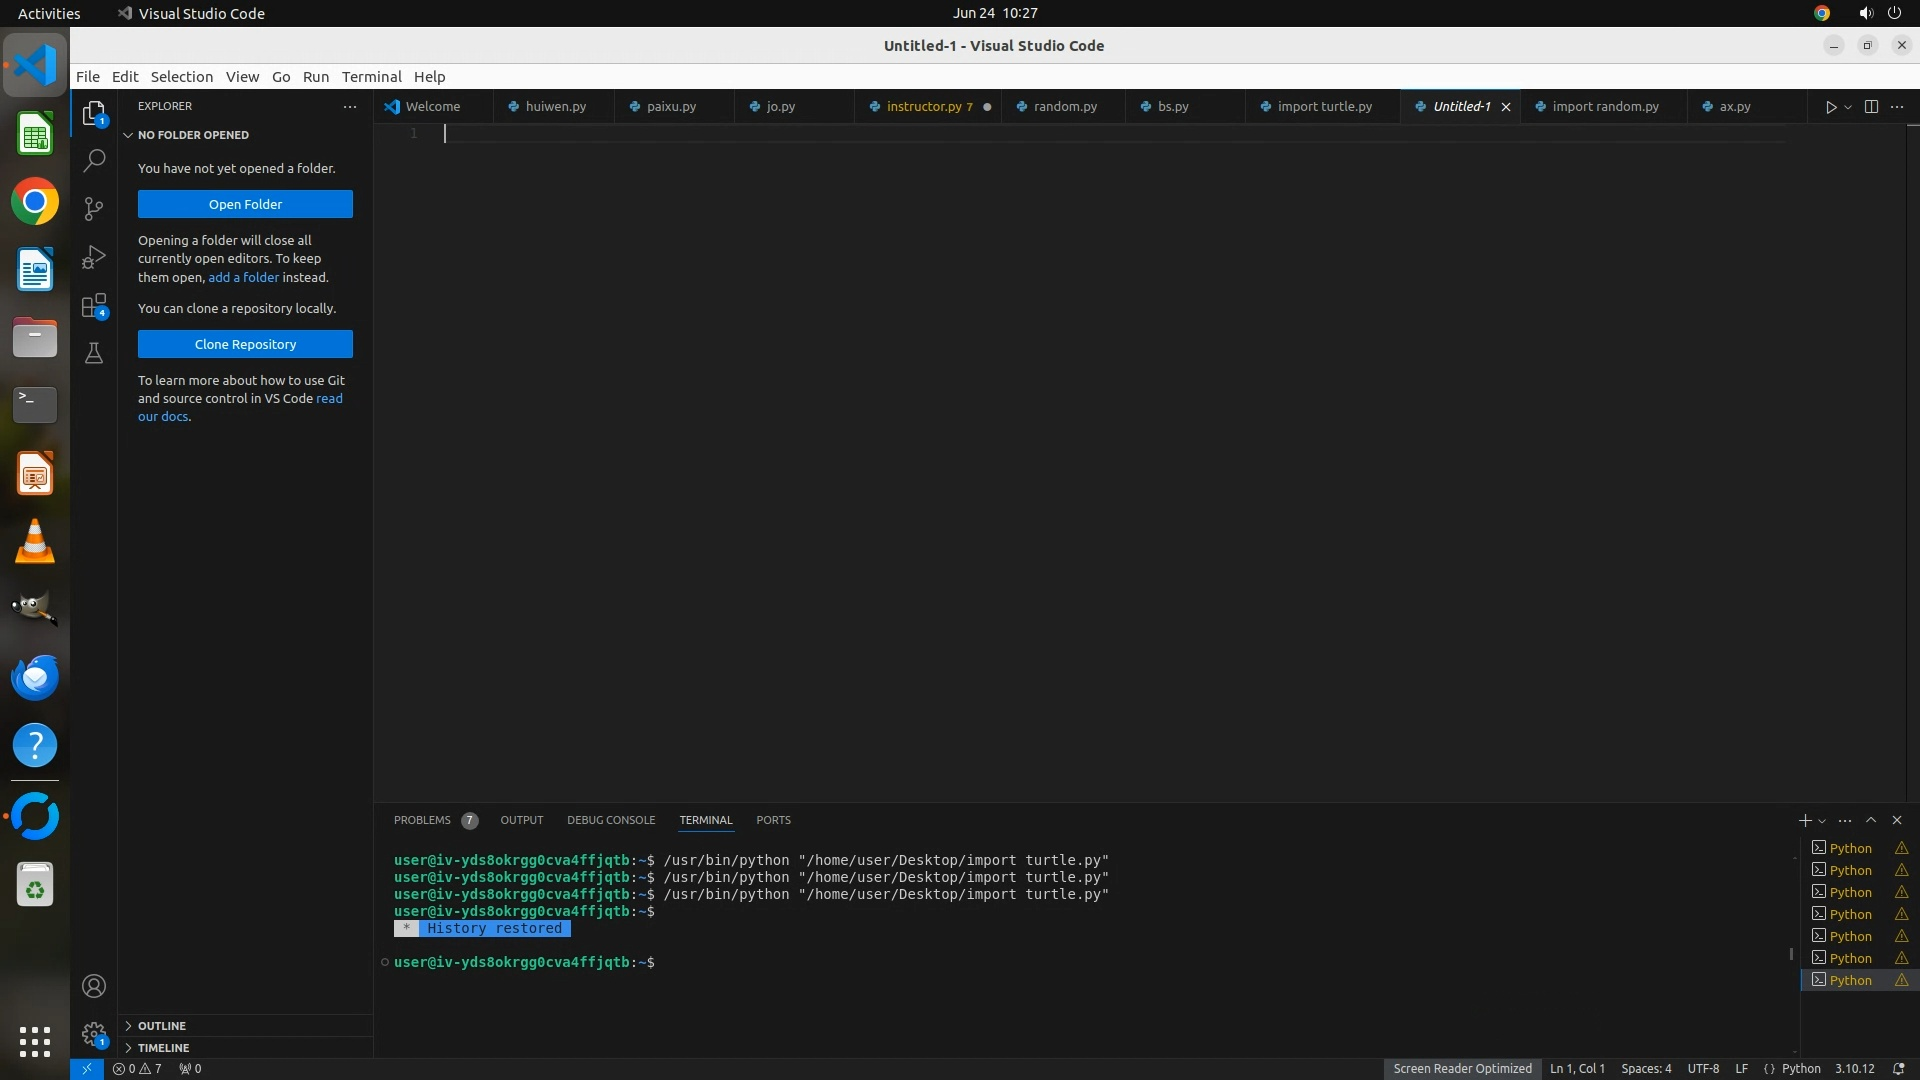Switch to the instructor.py tab

tap(923, 107)
